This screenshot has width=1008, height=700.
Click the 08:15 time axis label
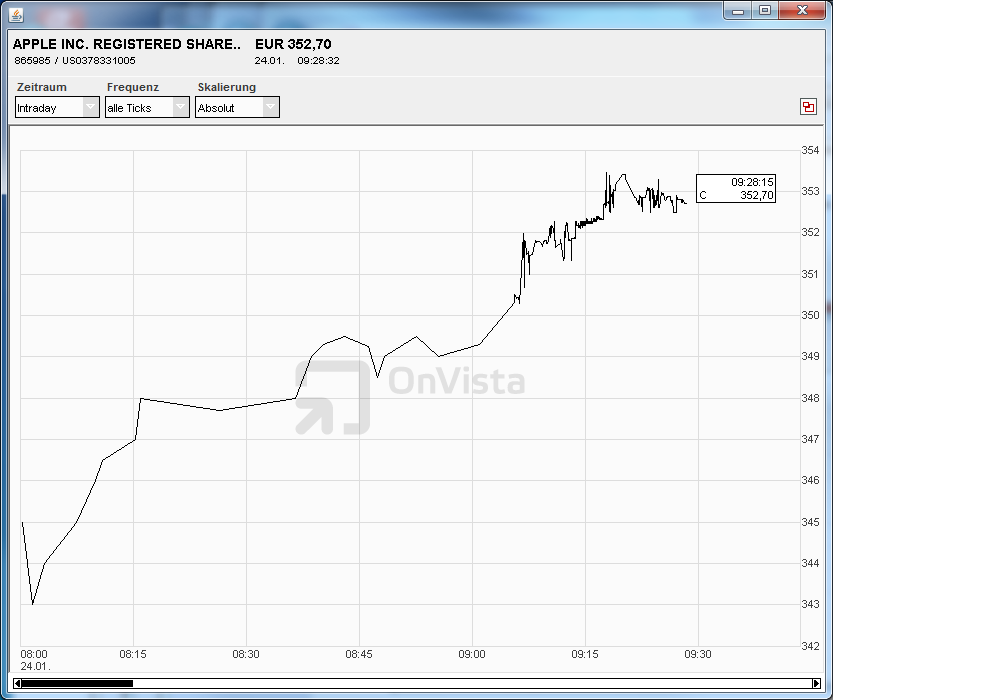click(133, 654)
